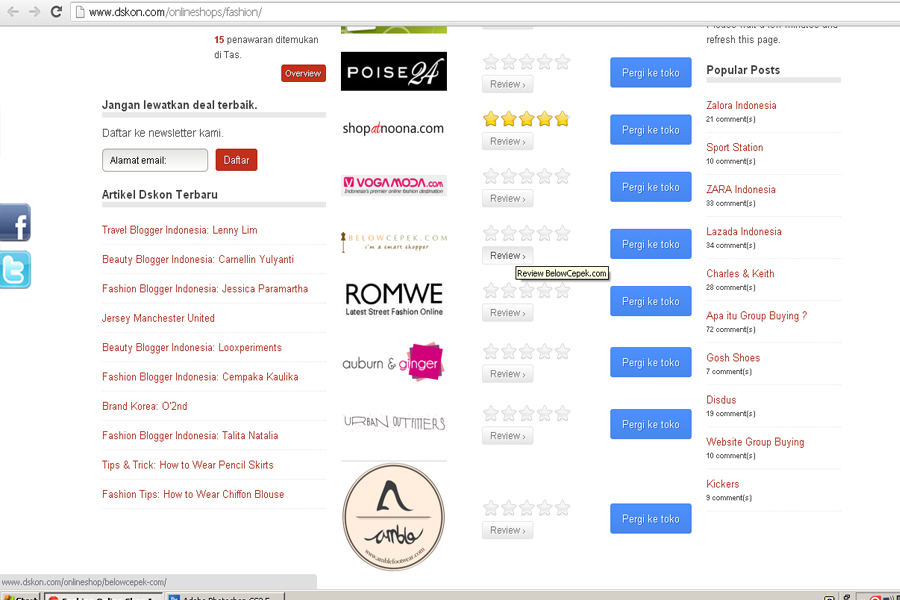Image resolution: width=900 pixels, height=600 pixels.
Task: Open the Facebook share icon
Action: 15,222
